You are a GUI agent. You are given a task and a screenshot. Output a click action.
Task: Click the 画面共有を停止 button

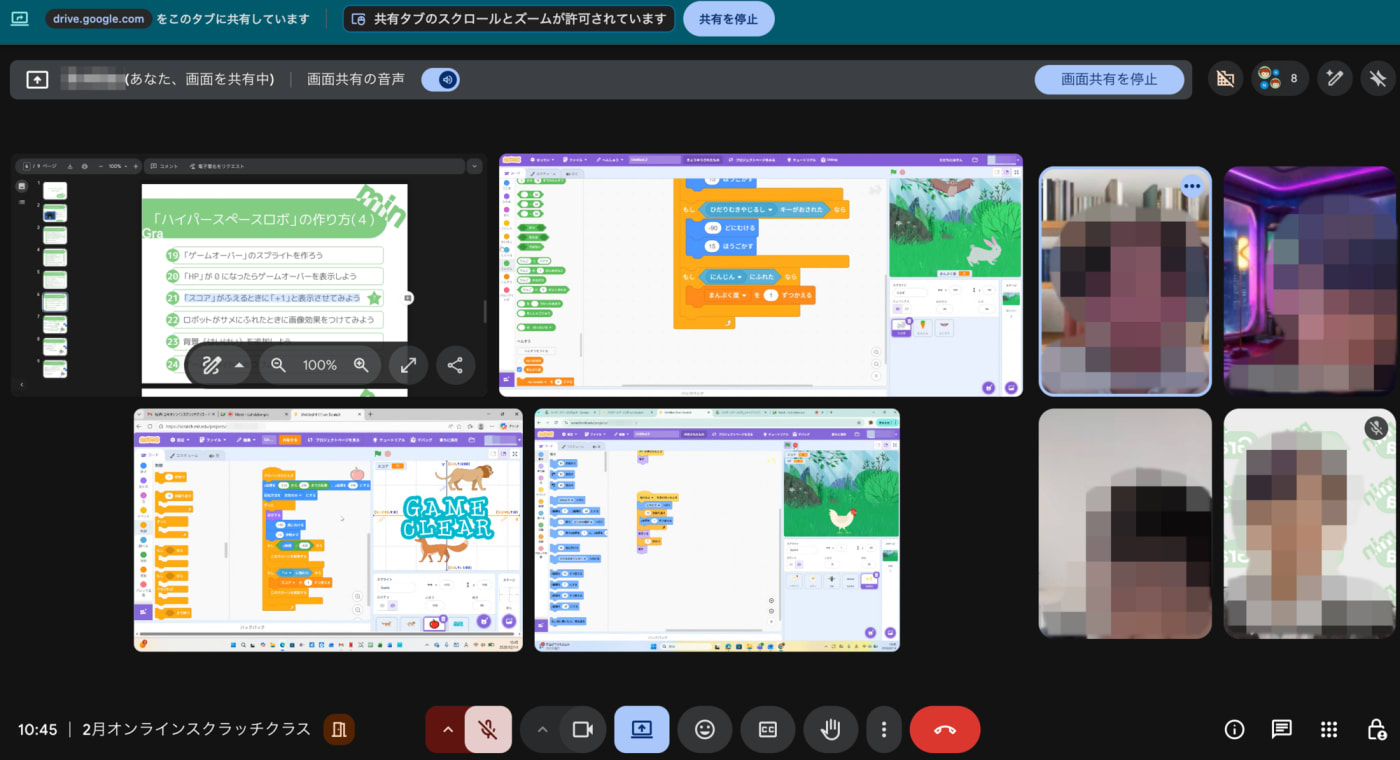coord(1108,79)
